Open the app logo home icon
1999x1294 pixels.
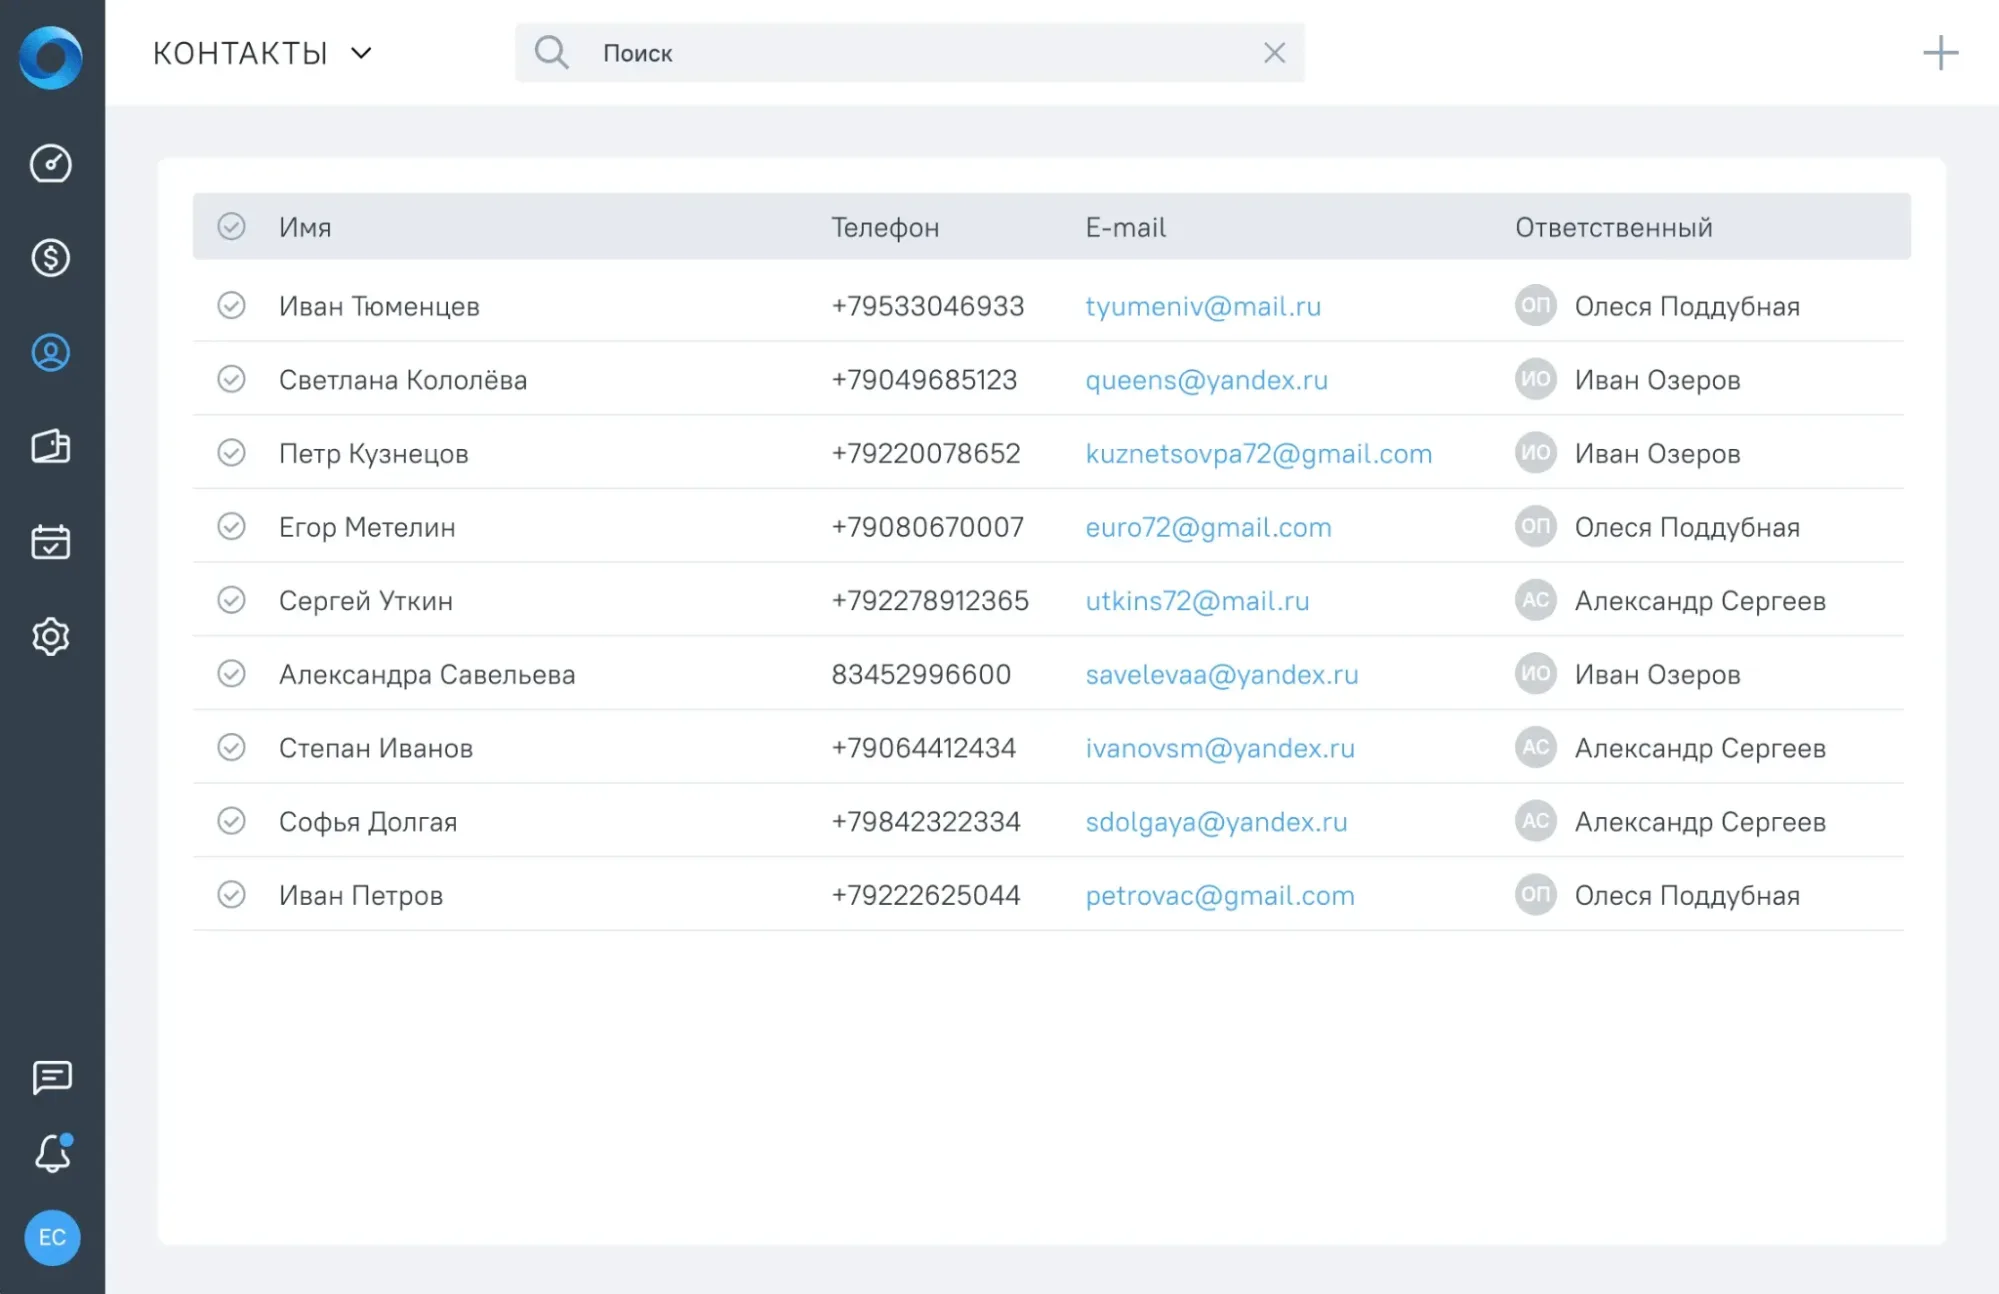coord(51,57)
